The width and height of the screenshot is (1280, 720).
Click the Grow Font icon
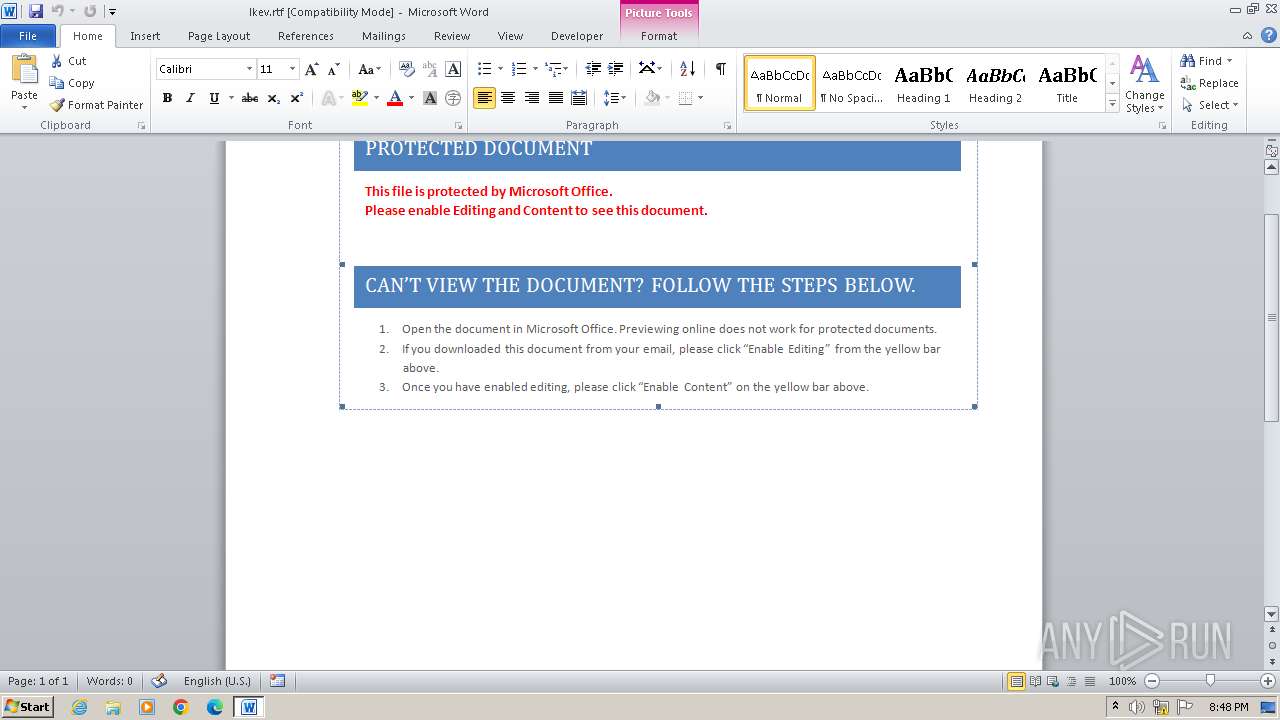tap(312, 69)
